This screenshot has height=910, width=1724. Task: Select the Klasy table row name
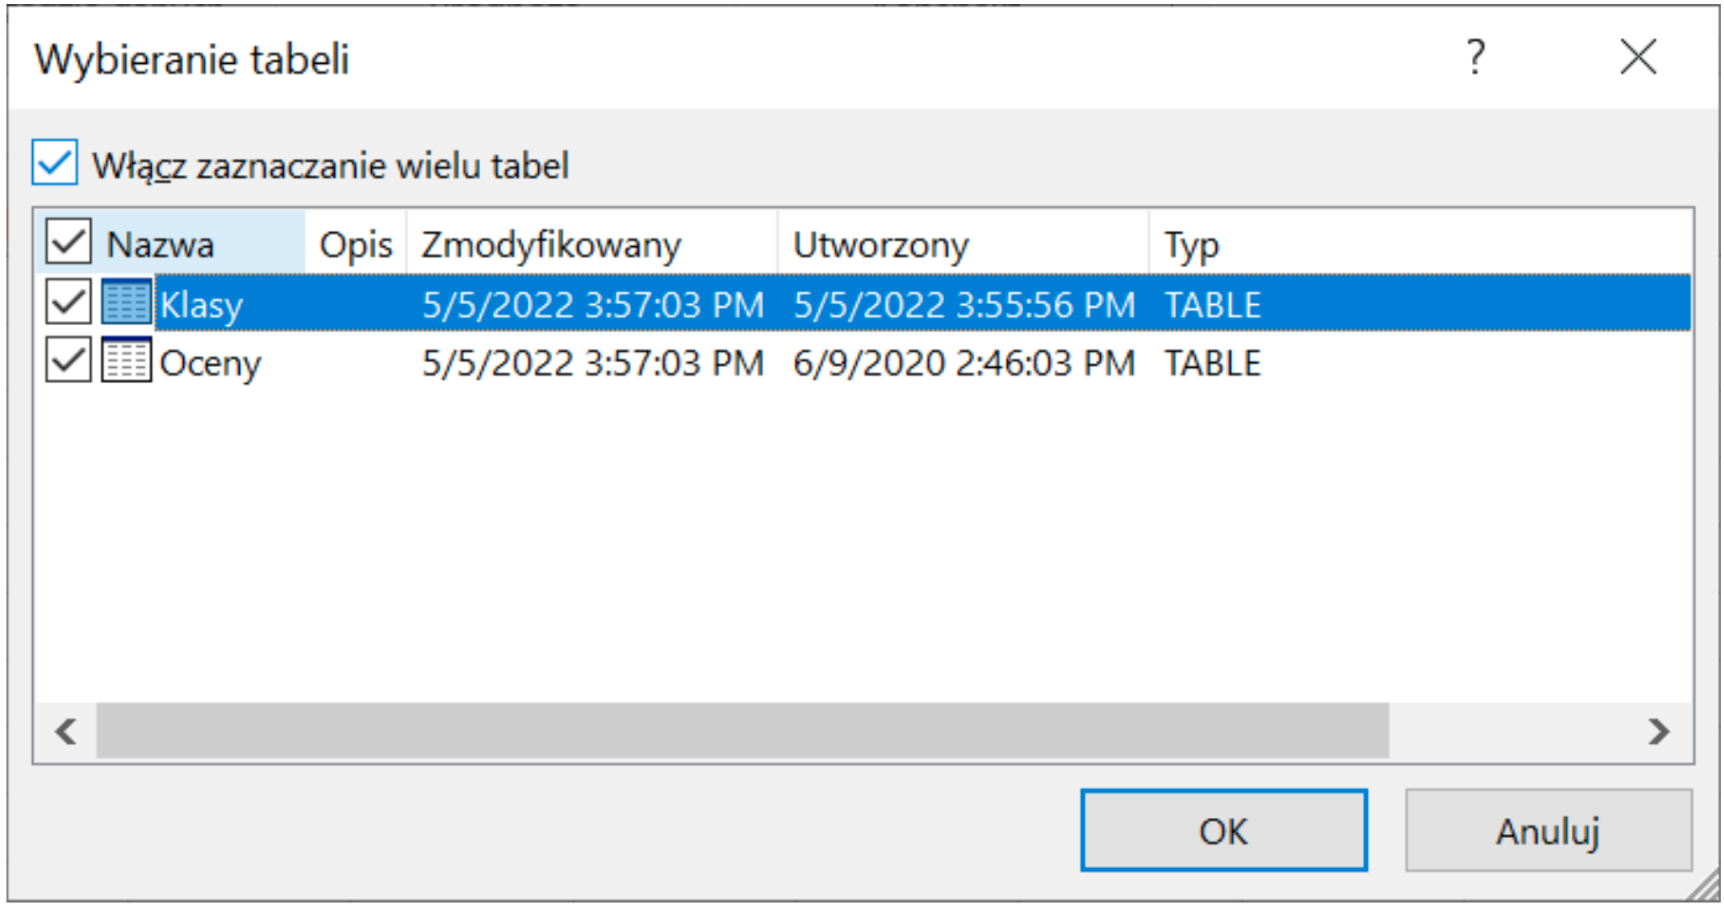[202, 305]
